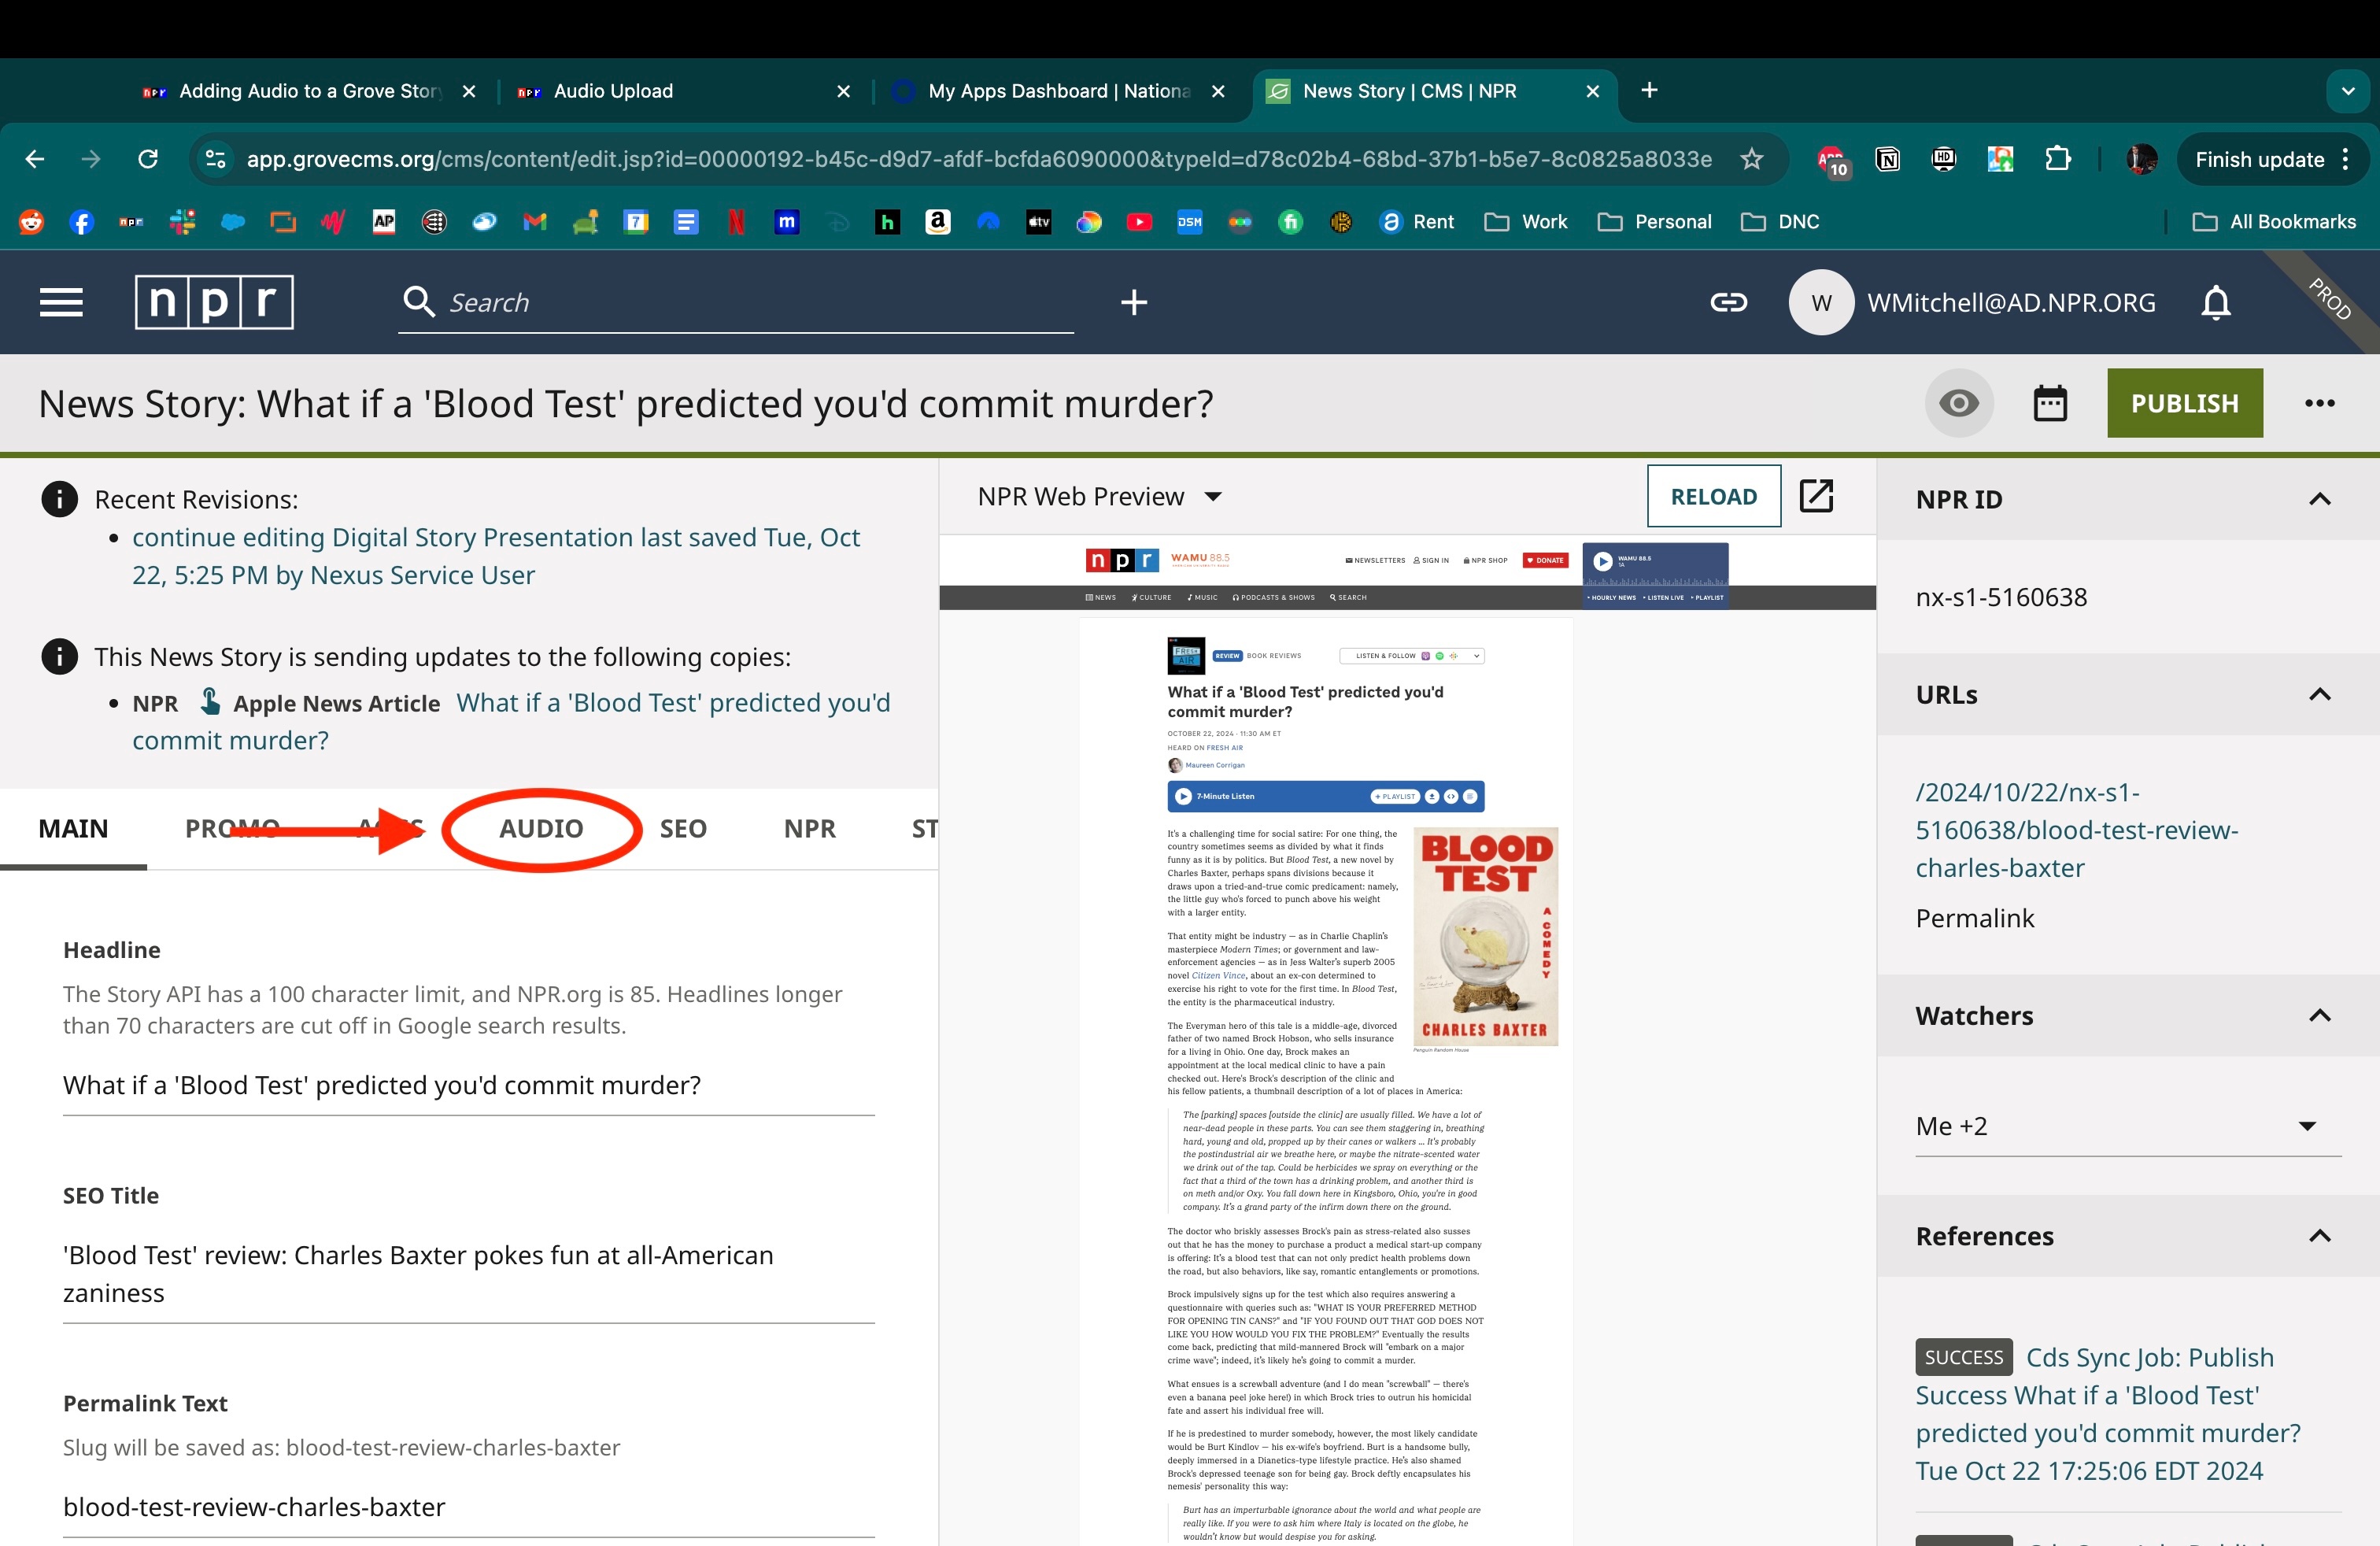Viewport: 2380px width, 1546px height.
Task: Open the Personal bookmarks folder
Action: [1654, 221]
